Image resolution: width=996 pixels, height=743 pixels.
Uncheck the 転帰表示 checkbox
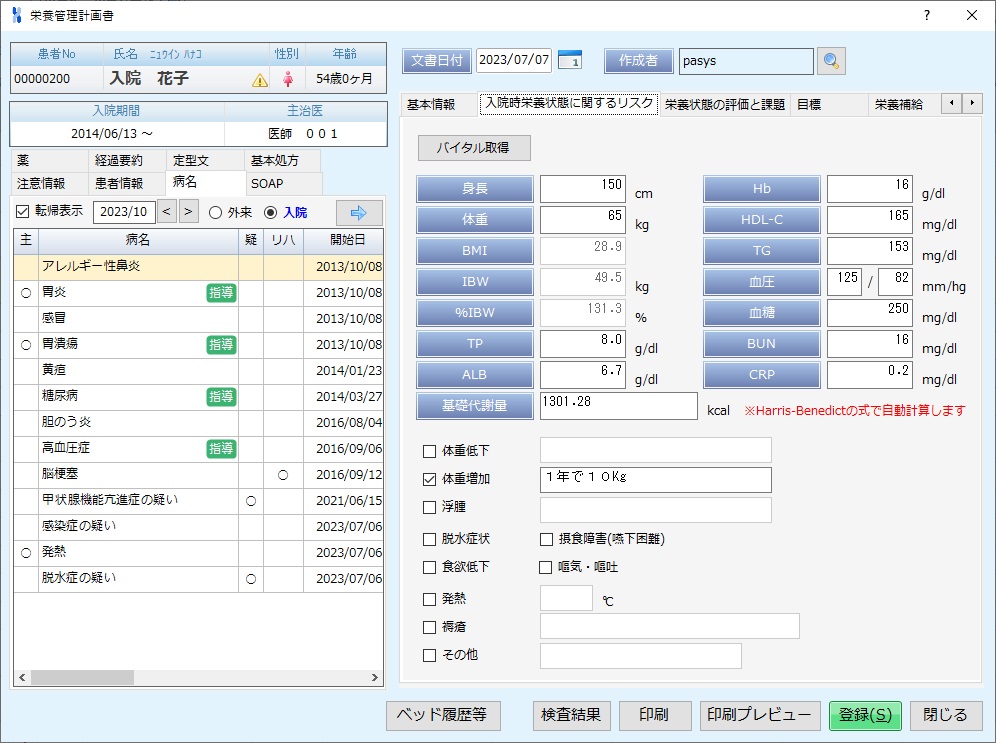click(21, 212)
